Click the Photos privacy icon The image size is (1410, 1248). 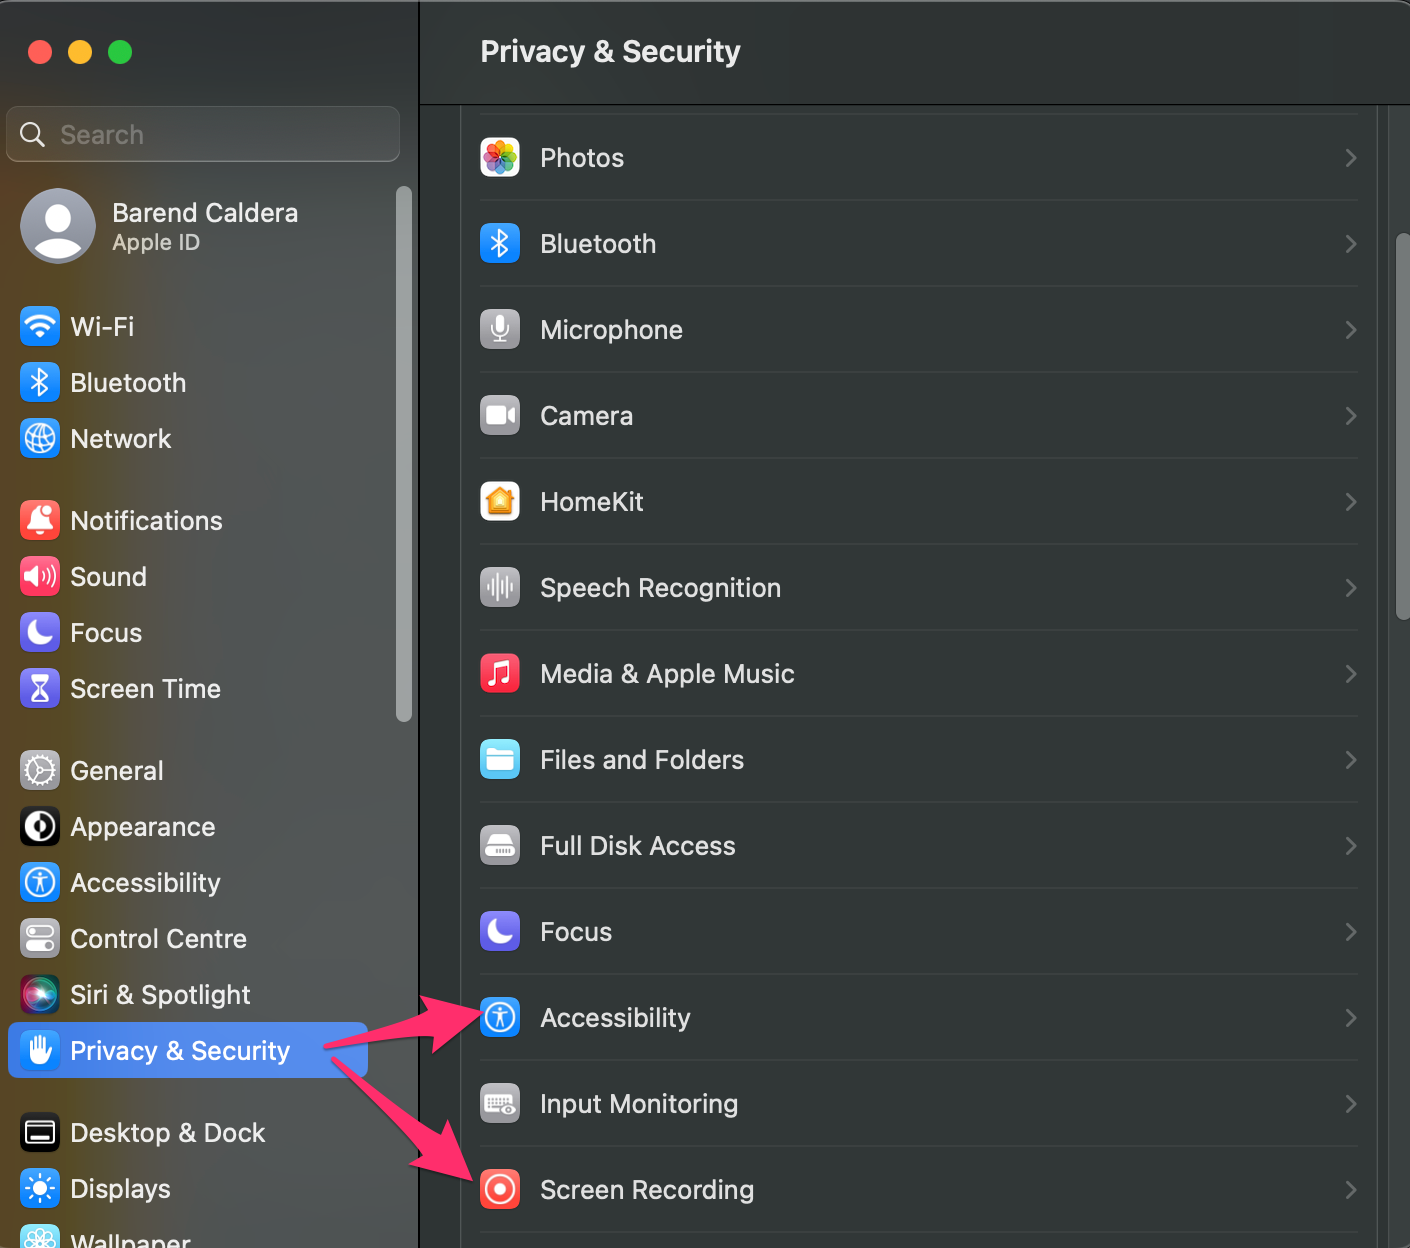click(500, 158)
